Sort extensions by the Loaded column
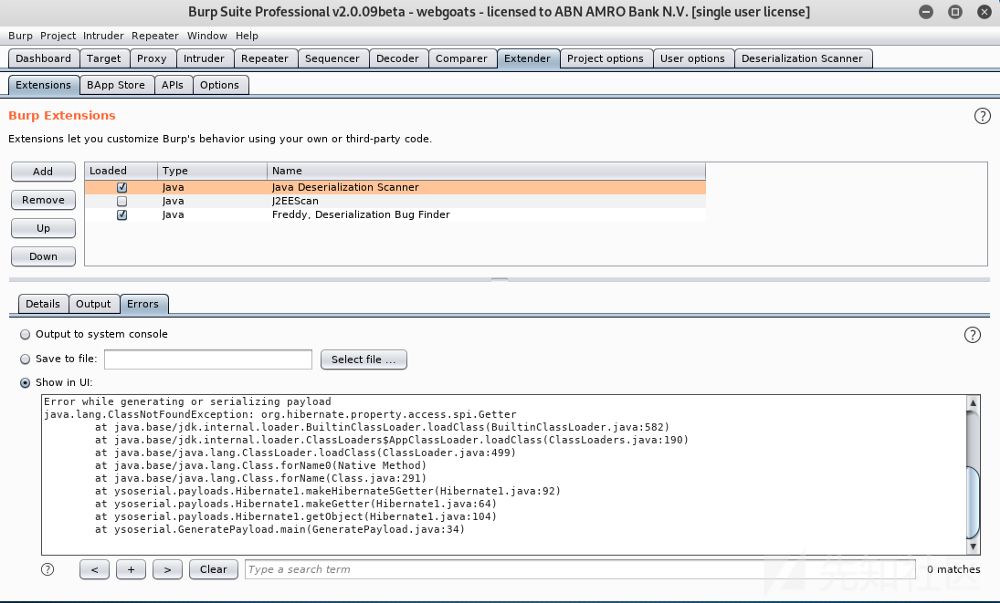This screenshot has height=603, width=1000. [121, 171]
